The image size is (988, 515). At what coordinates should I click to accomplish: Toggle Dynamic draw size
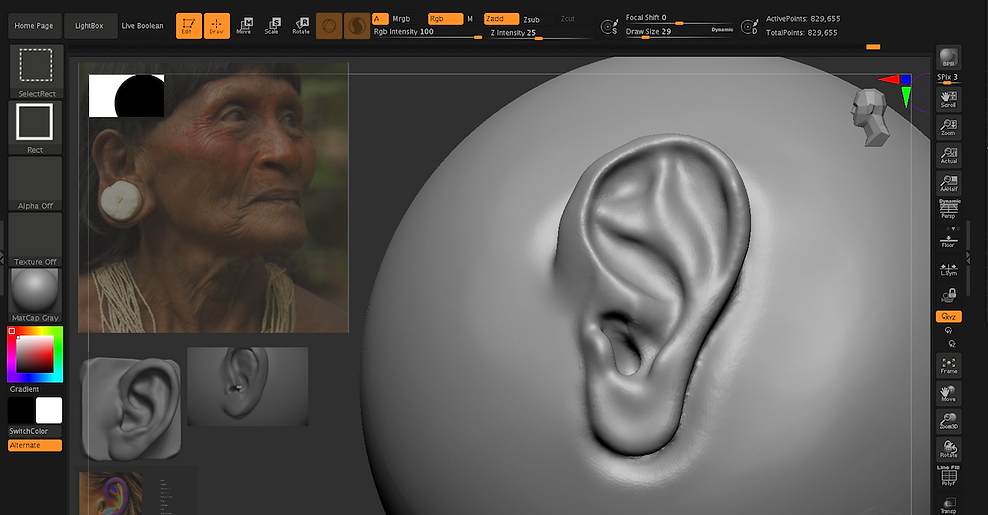[x=722, y=30]
